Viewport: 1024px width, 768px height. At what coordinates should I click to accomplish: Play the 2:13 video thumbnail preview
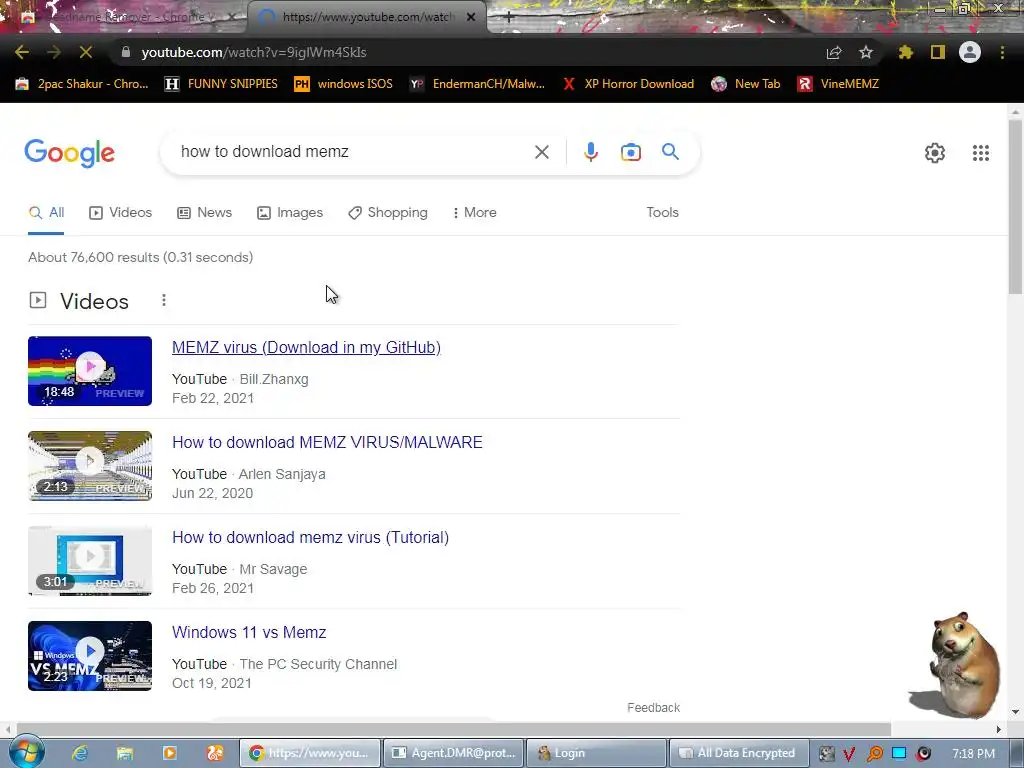coord(90,466)
